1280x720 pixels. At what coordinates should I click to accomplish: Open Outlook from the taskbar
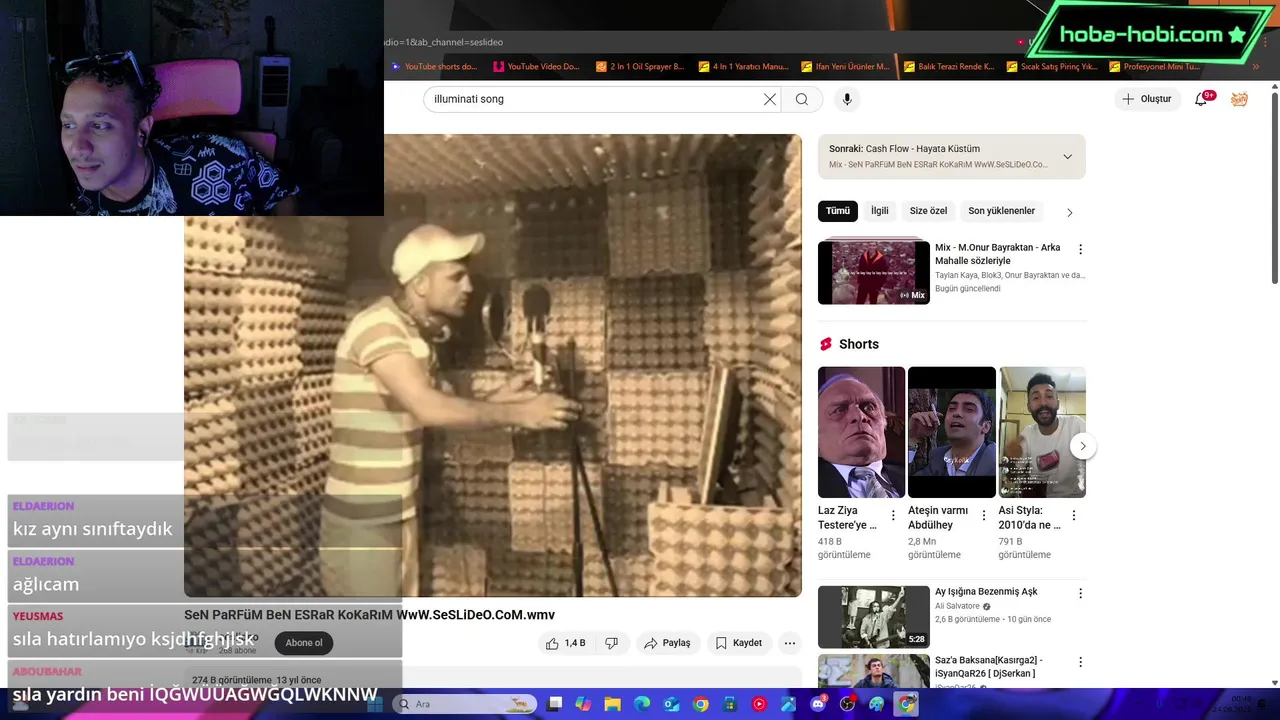[671, 704]
